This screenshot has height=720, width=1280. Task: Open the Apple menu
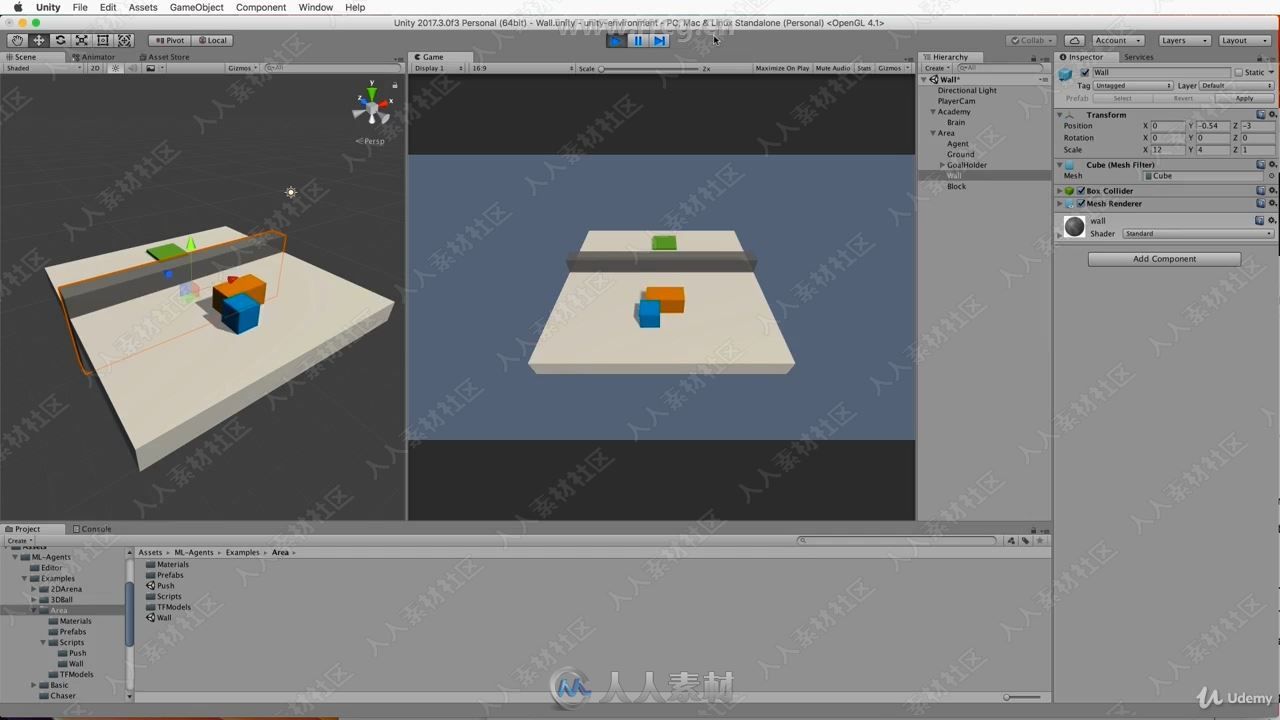coord(18,7)
